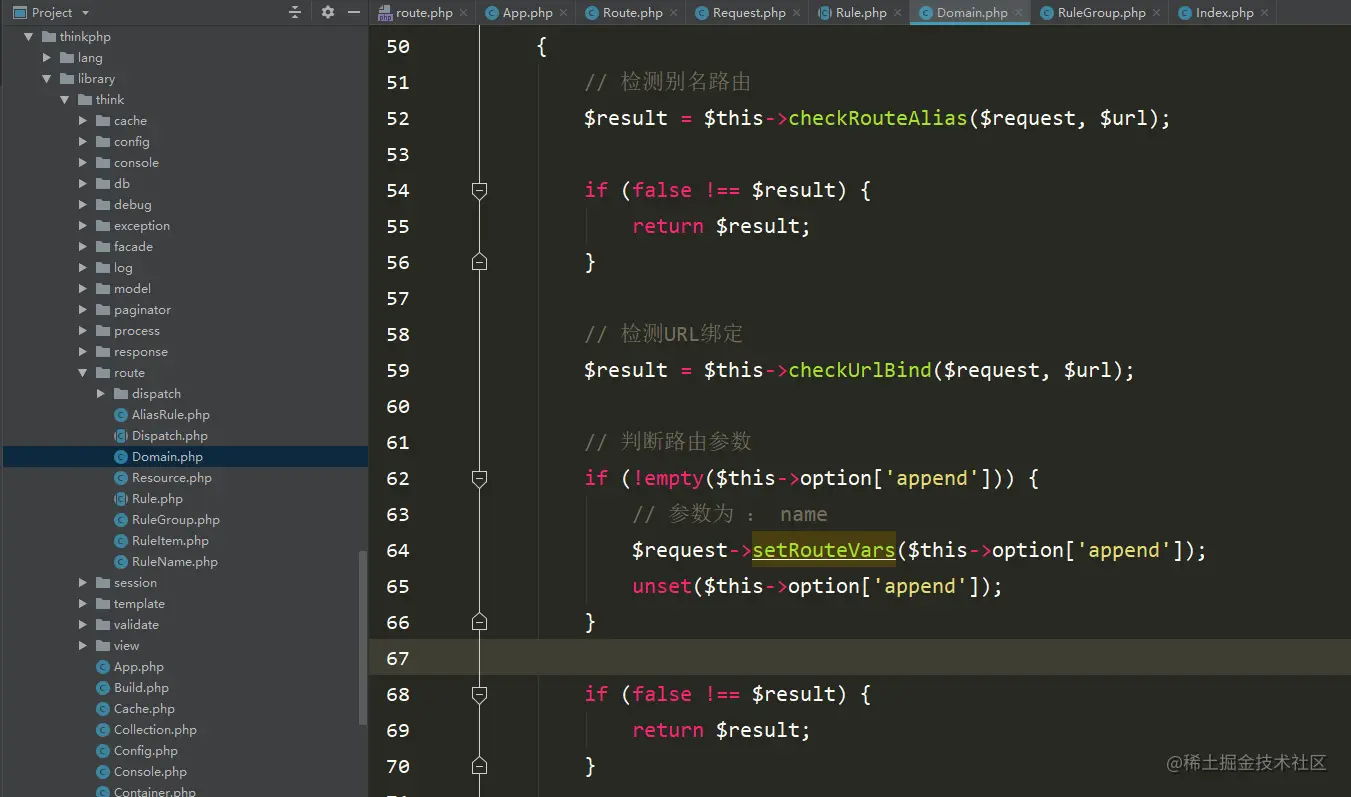Close the RuleGroup.php tab
1351x797 pixels.
point(1157,13)
